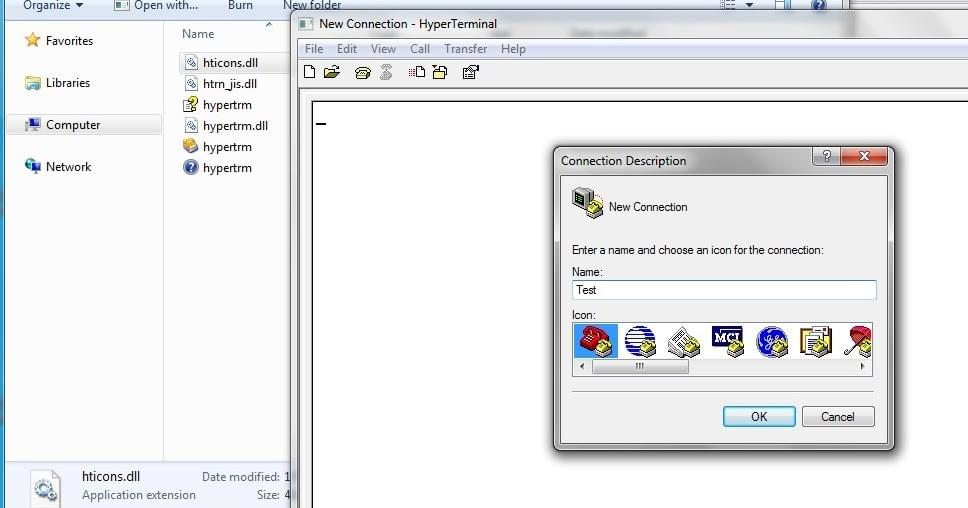The height and width of the screenshot is (508, 968).
Task: Select the hypertrm.dll file icon
Action: point(191,125)
